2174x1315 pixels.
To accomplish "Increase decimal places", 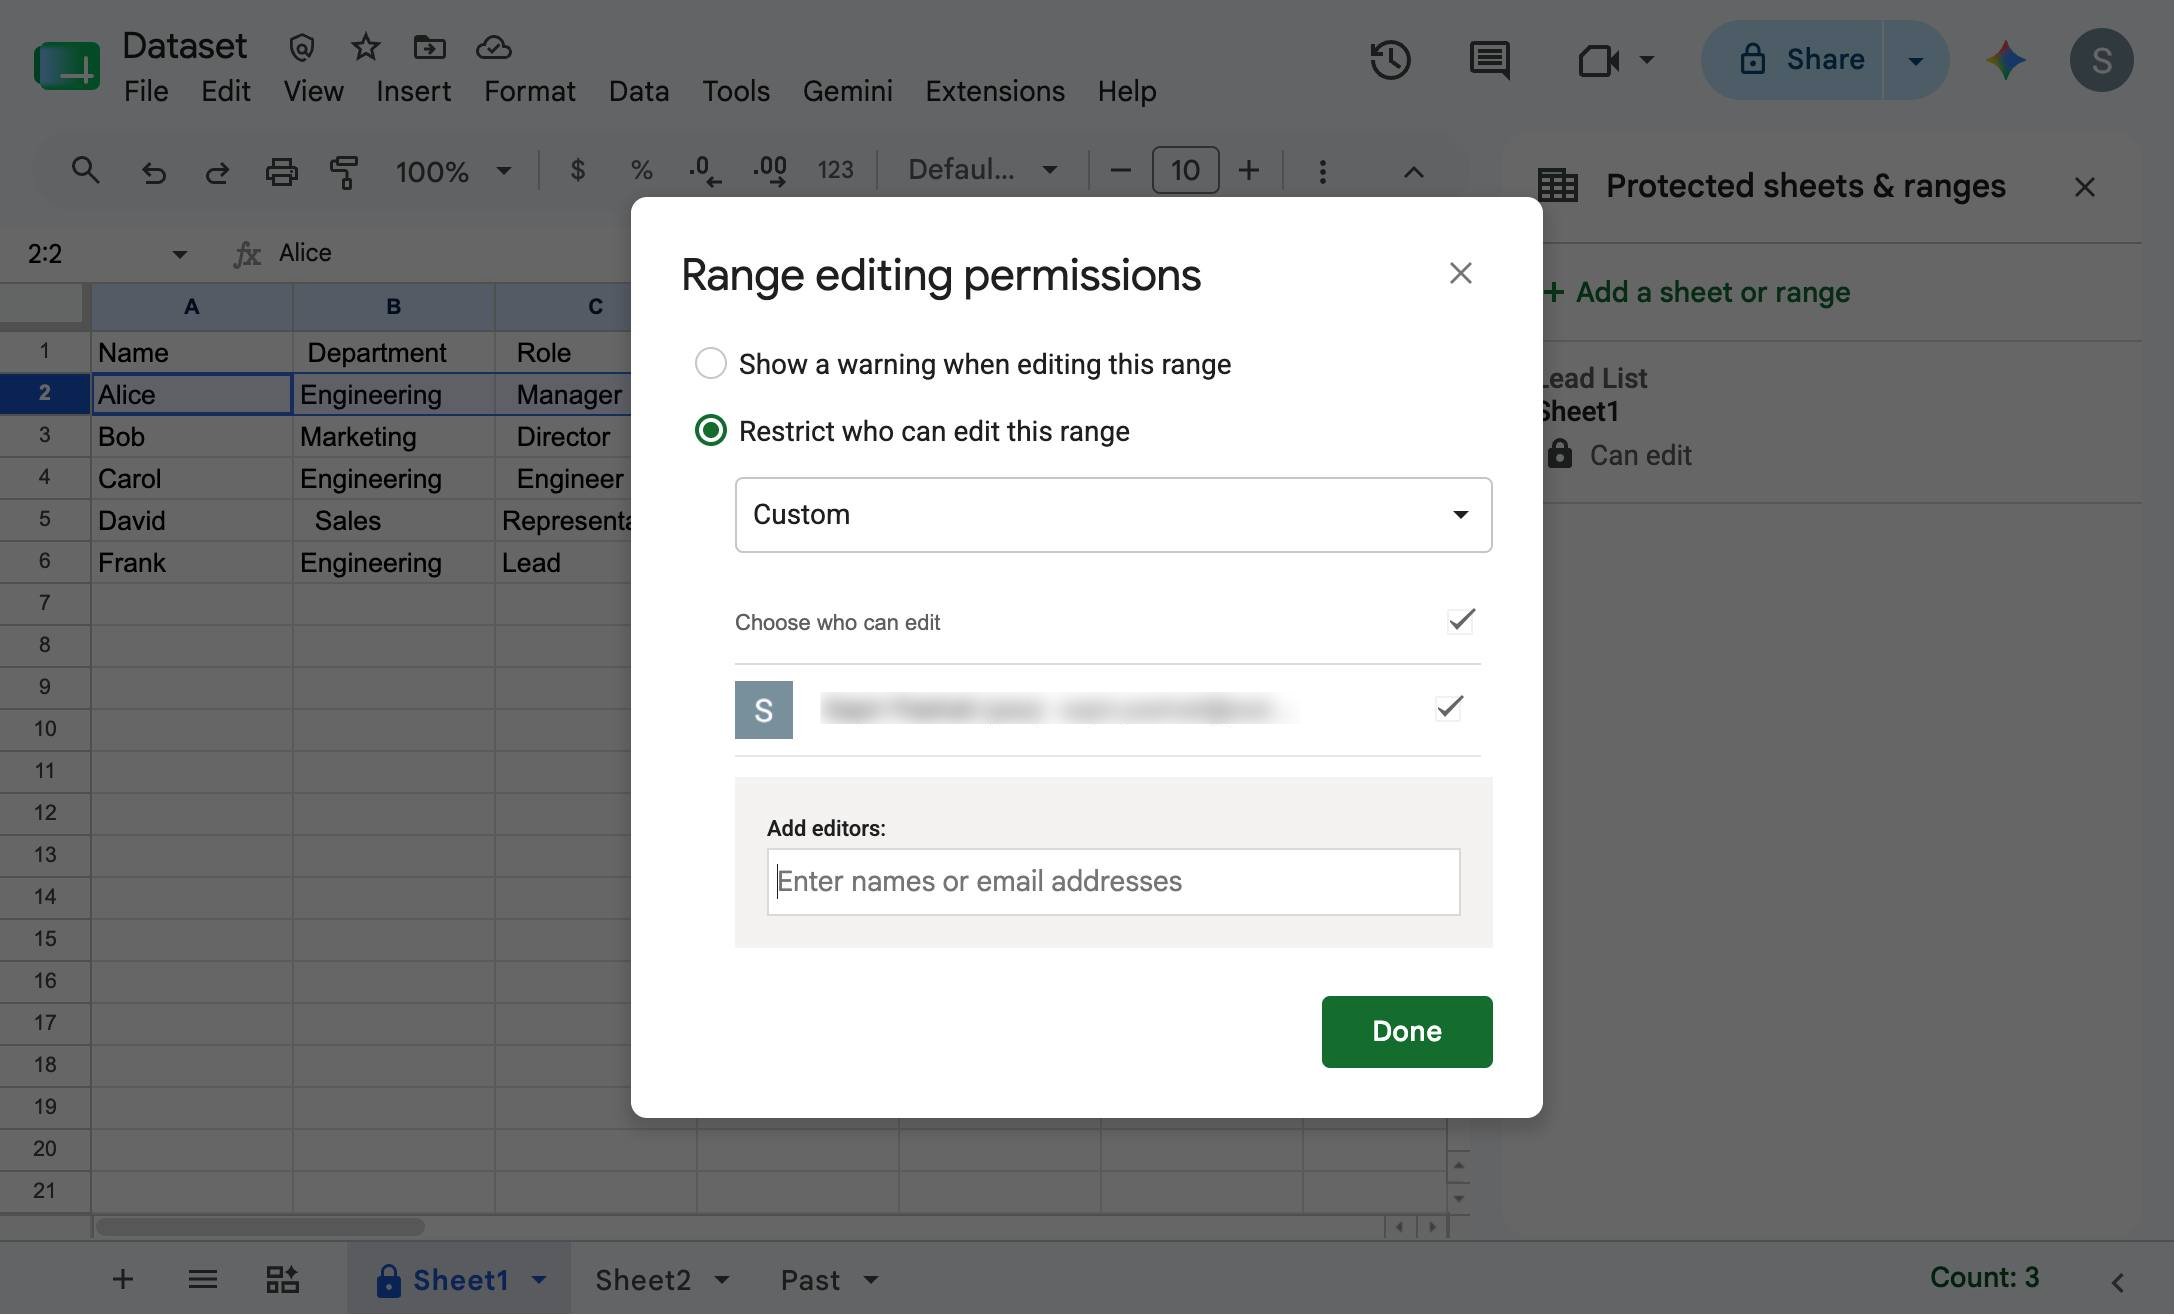I will [x=769, y=171].
